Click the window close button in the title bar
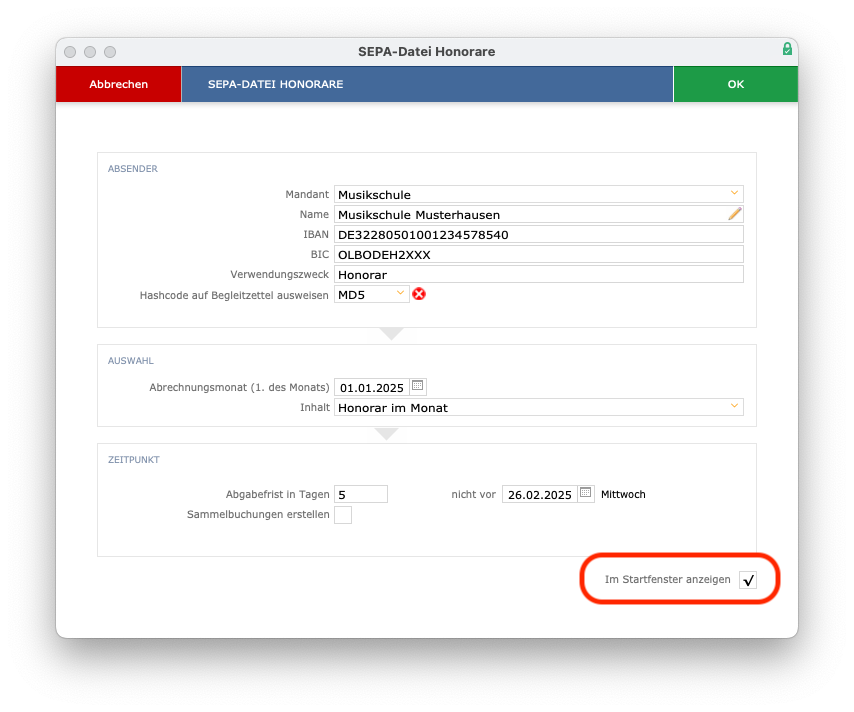This screenshot has width=854, height=712. click(x=70, y=52)
